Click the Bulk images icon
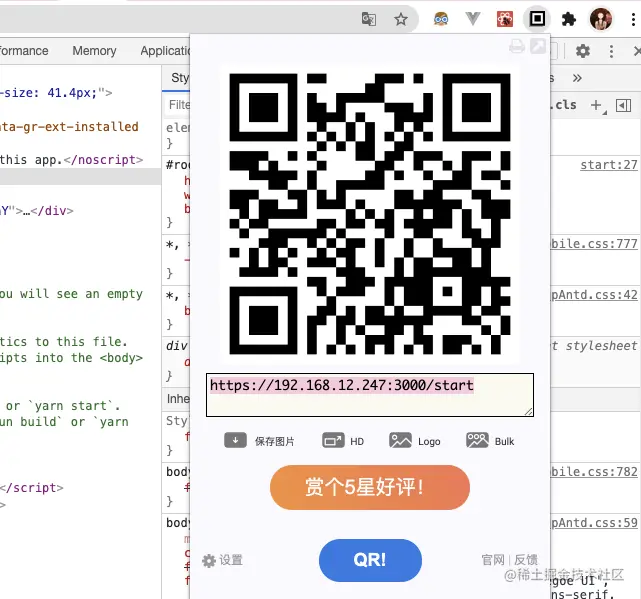The width and height of the screenshot is (641, 599). 477,440
